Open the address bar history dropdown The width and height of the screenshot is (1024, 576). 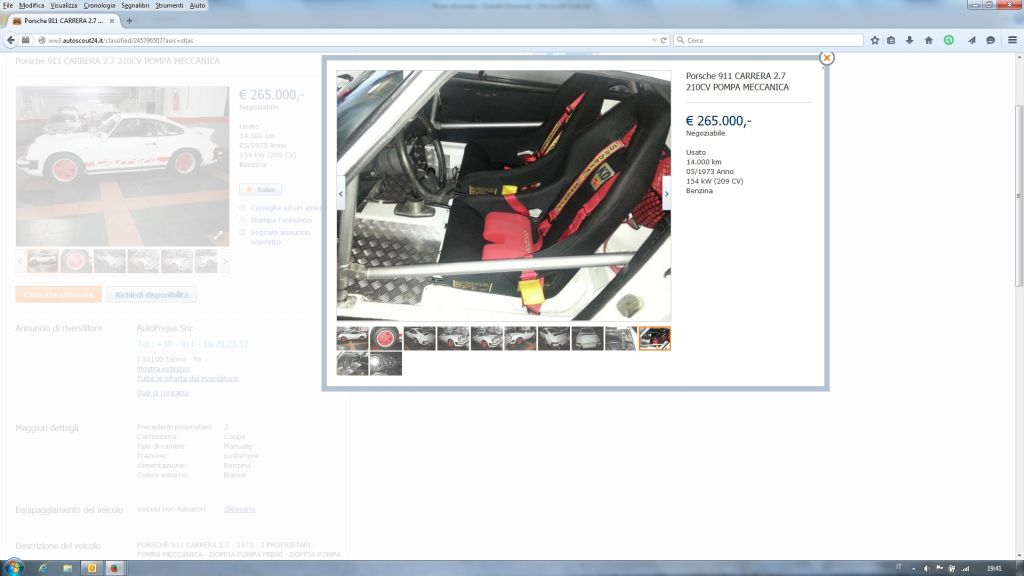(x=654, y=40)
